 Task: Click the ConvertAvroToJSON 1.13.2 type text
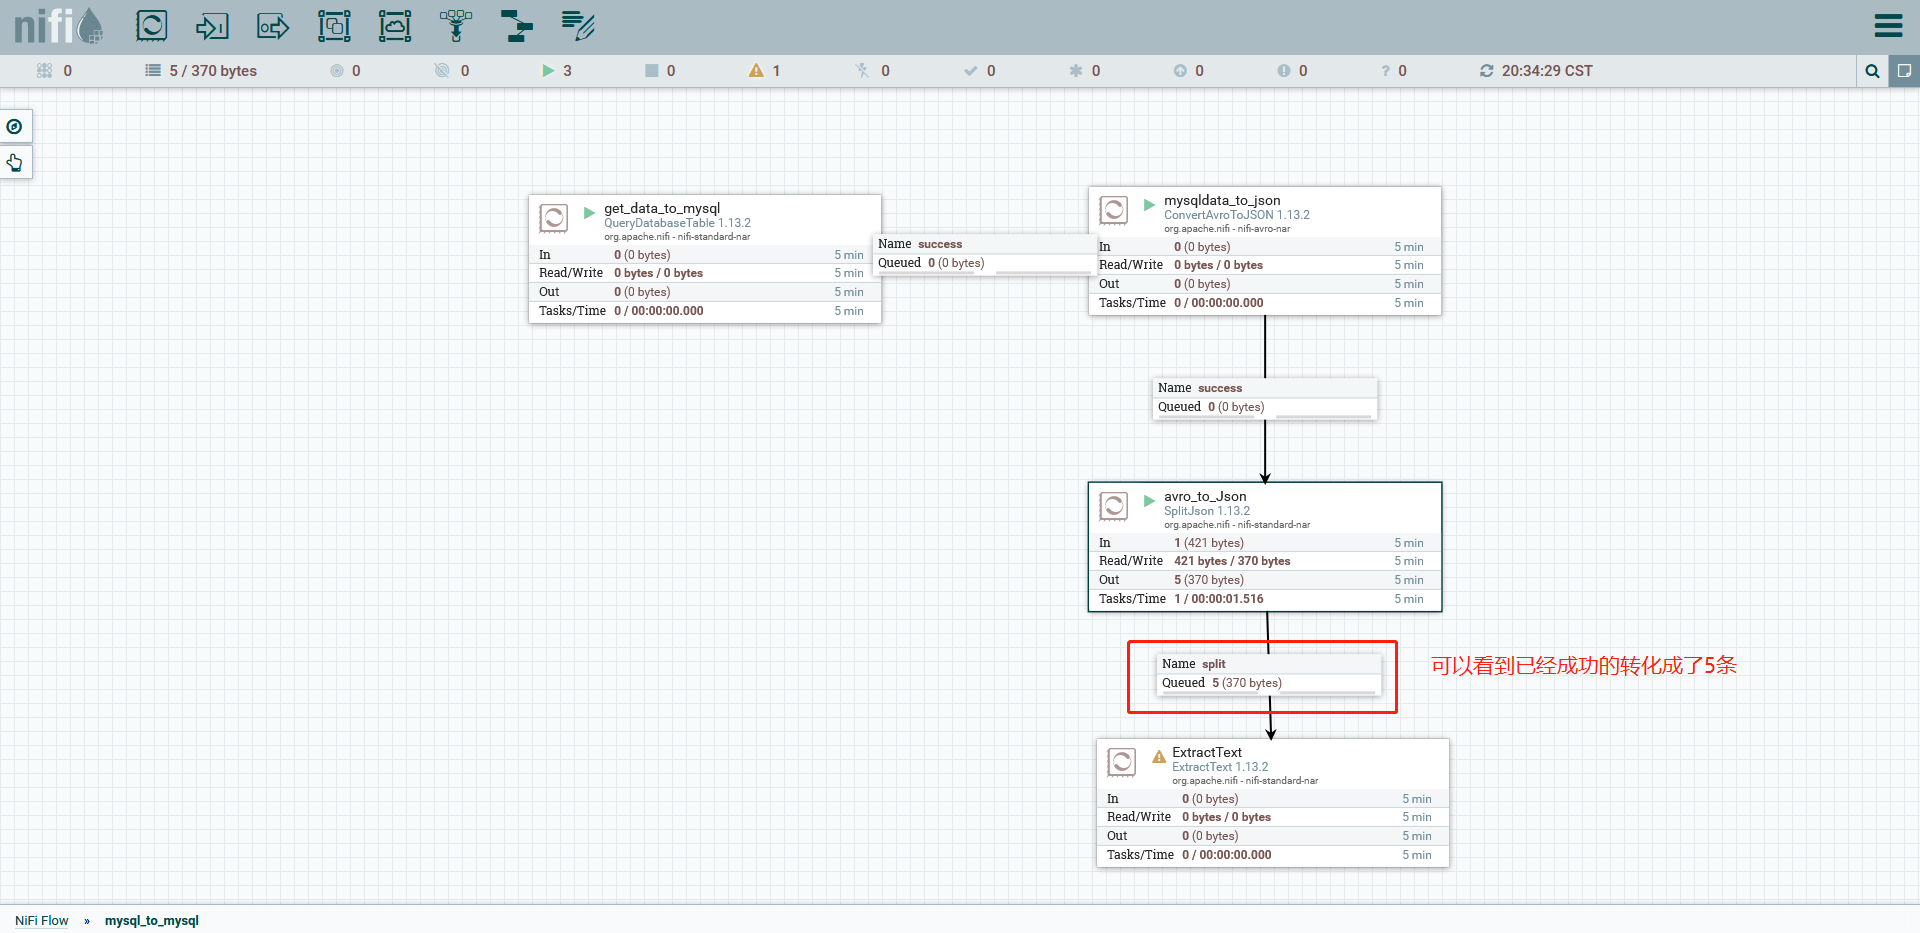click(1237, 215)
